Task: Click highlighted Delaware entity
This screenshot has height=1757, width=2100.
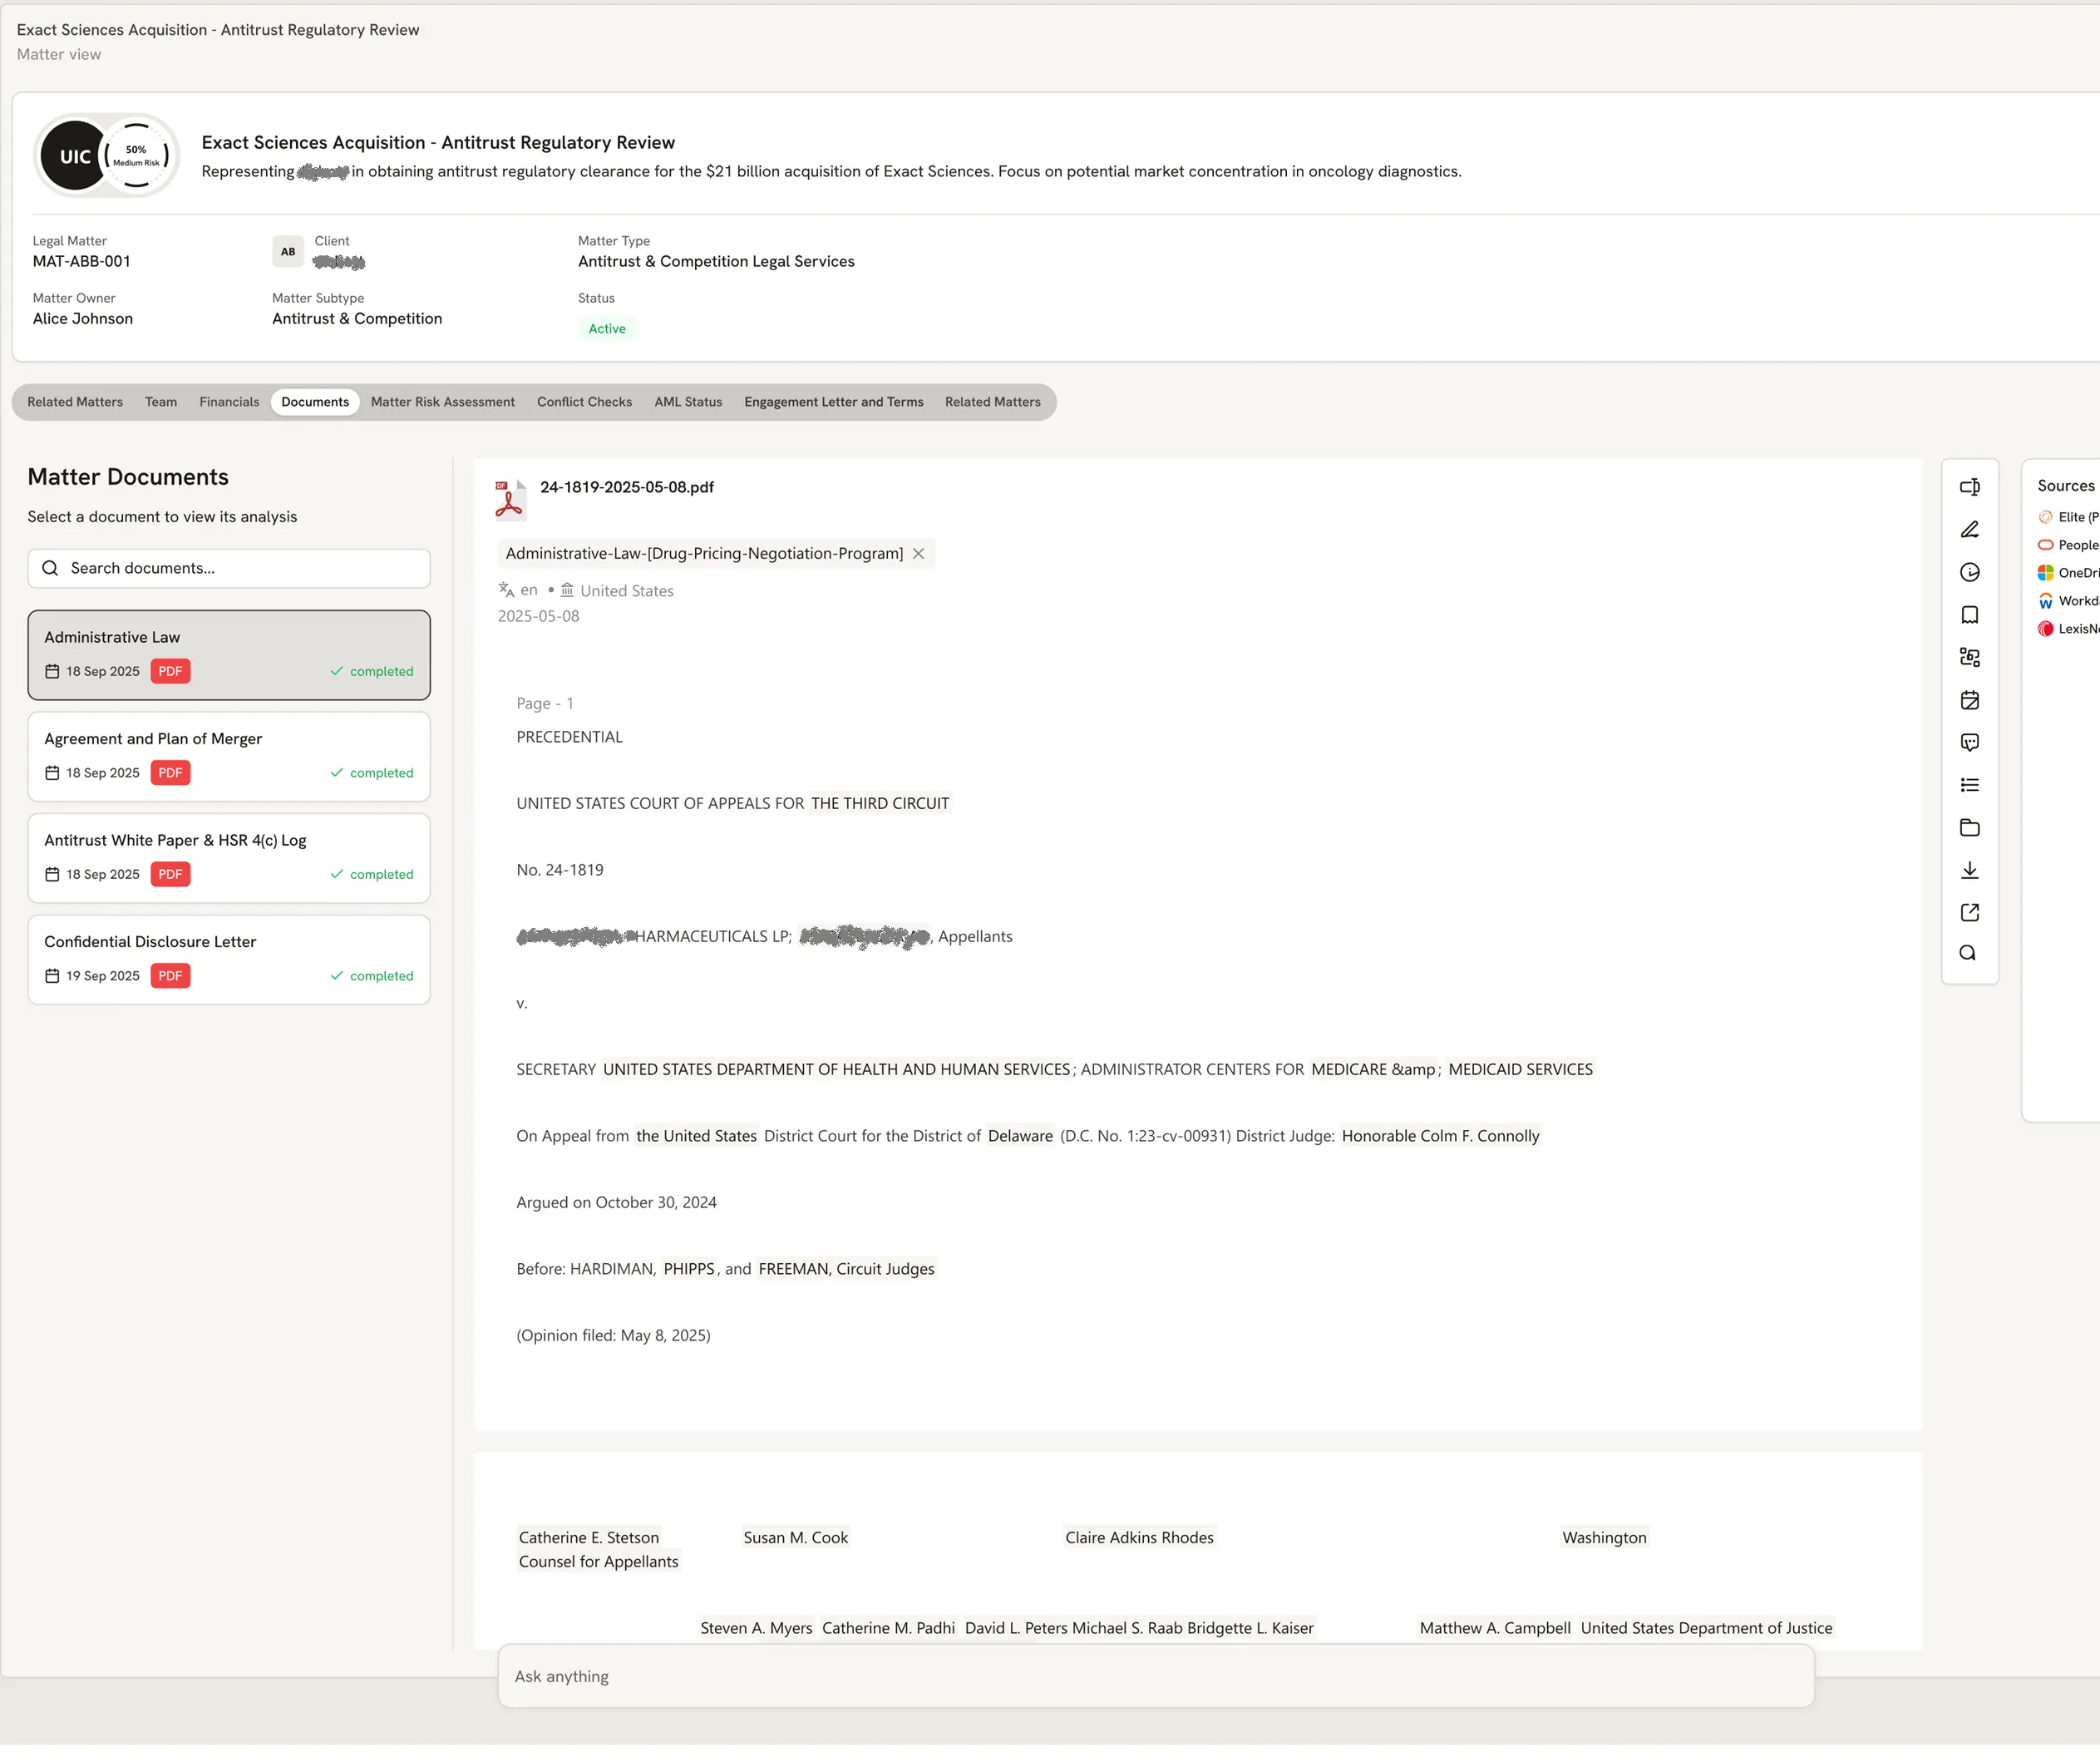Action: point(1020,1136)
